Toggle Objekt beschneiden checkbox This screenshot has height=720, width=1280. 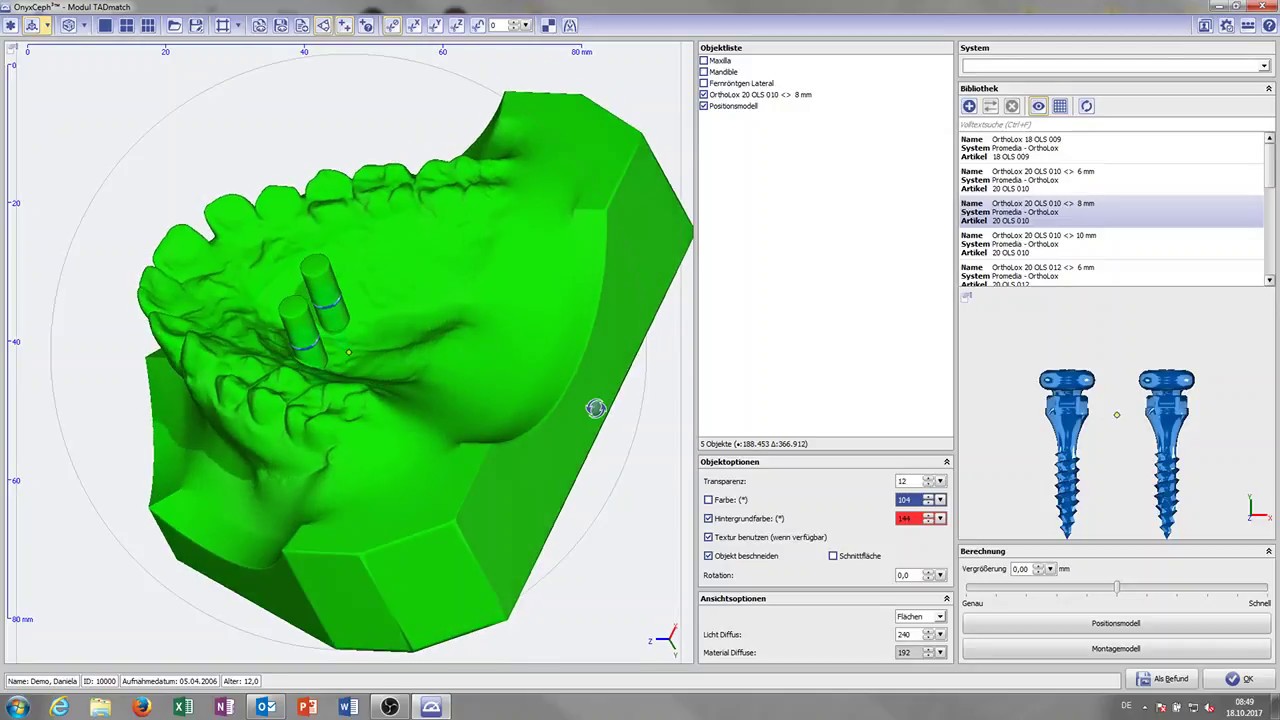click(x=709, y=556)
